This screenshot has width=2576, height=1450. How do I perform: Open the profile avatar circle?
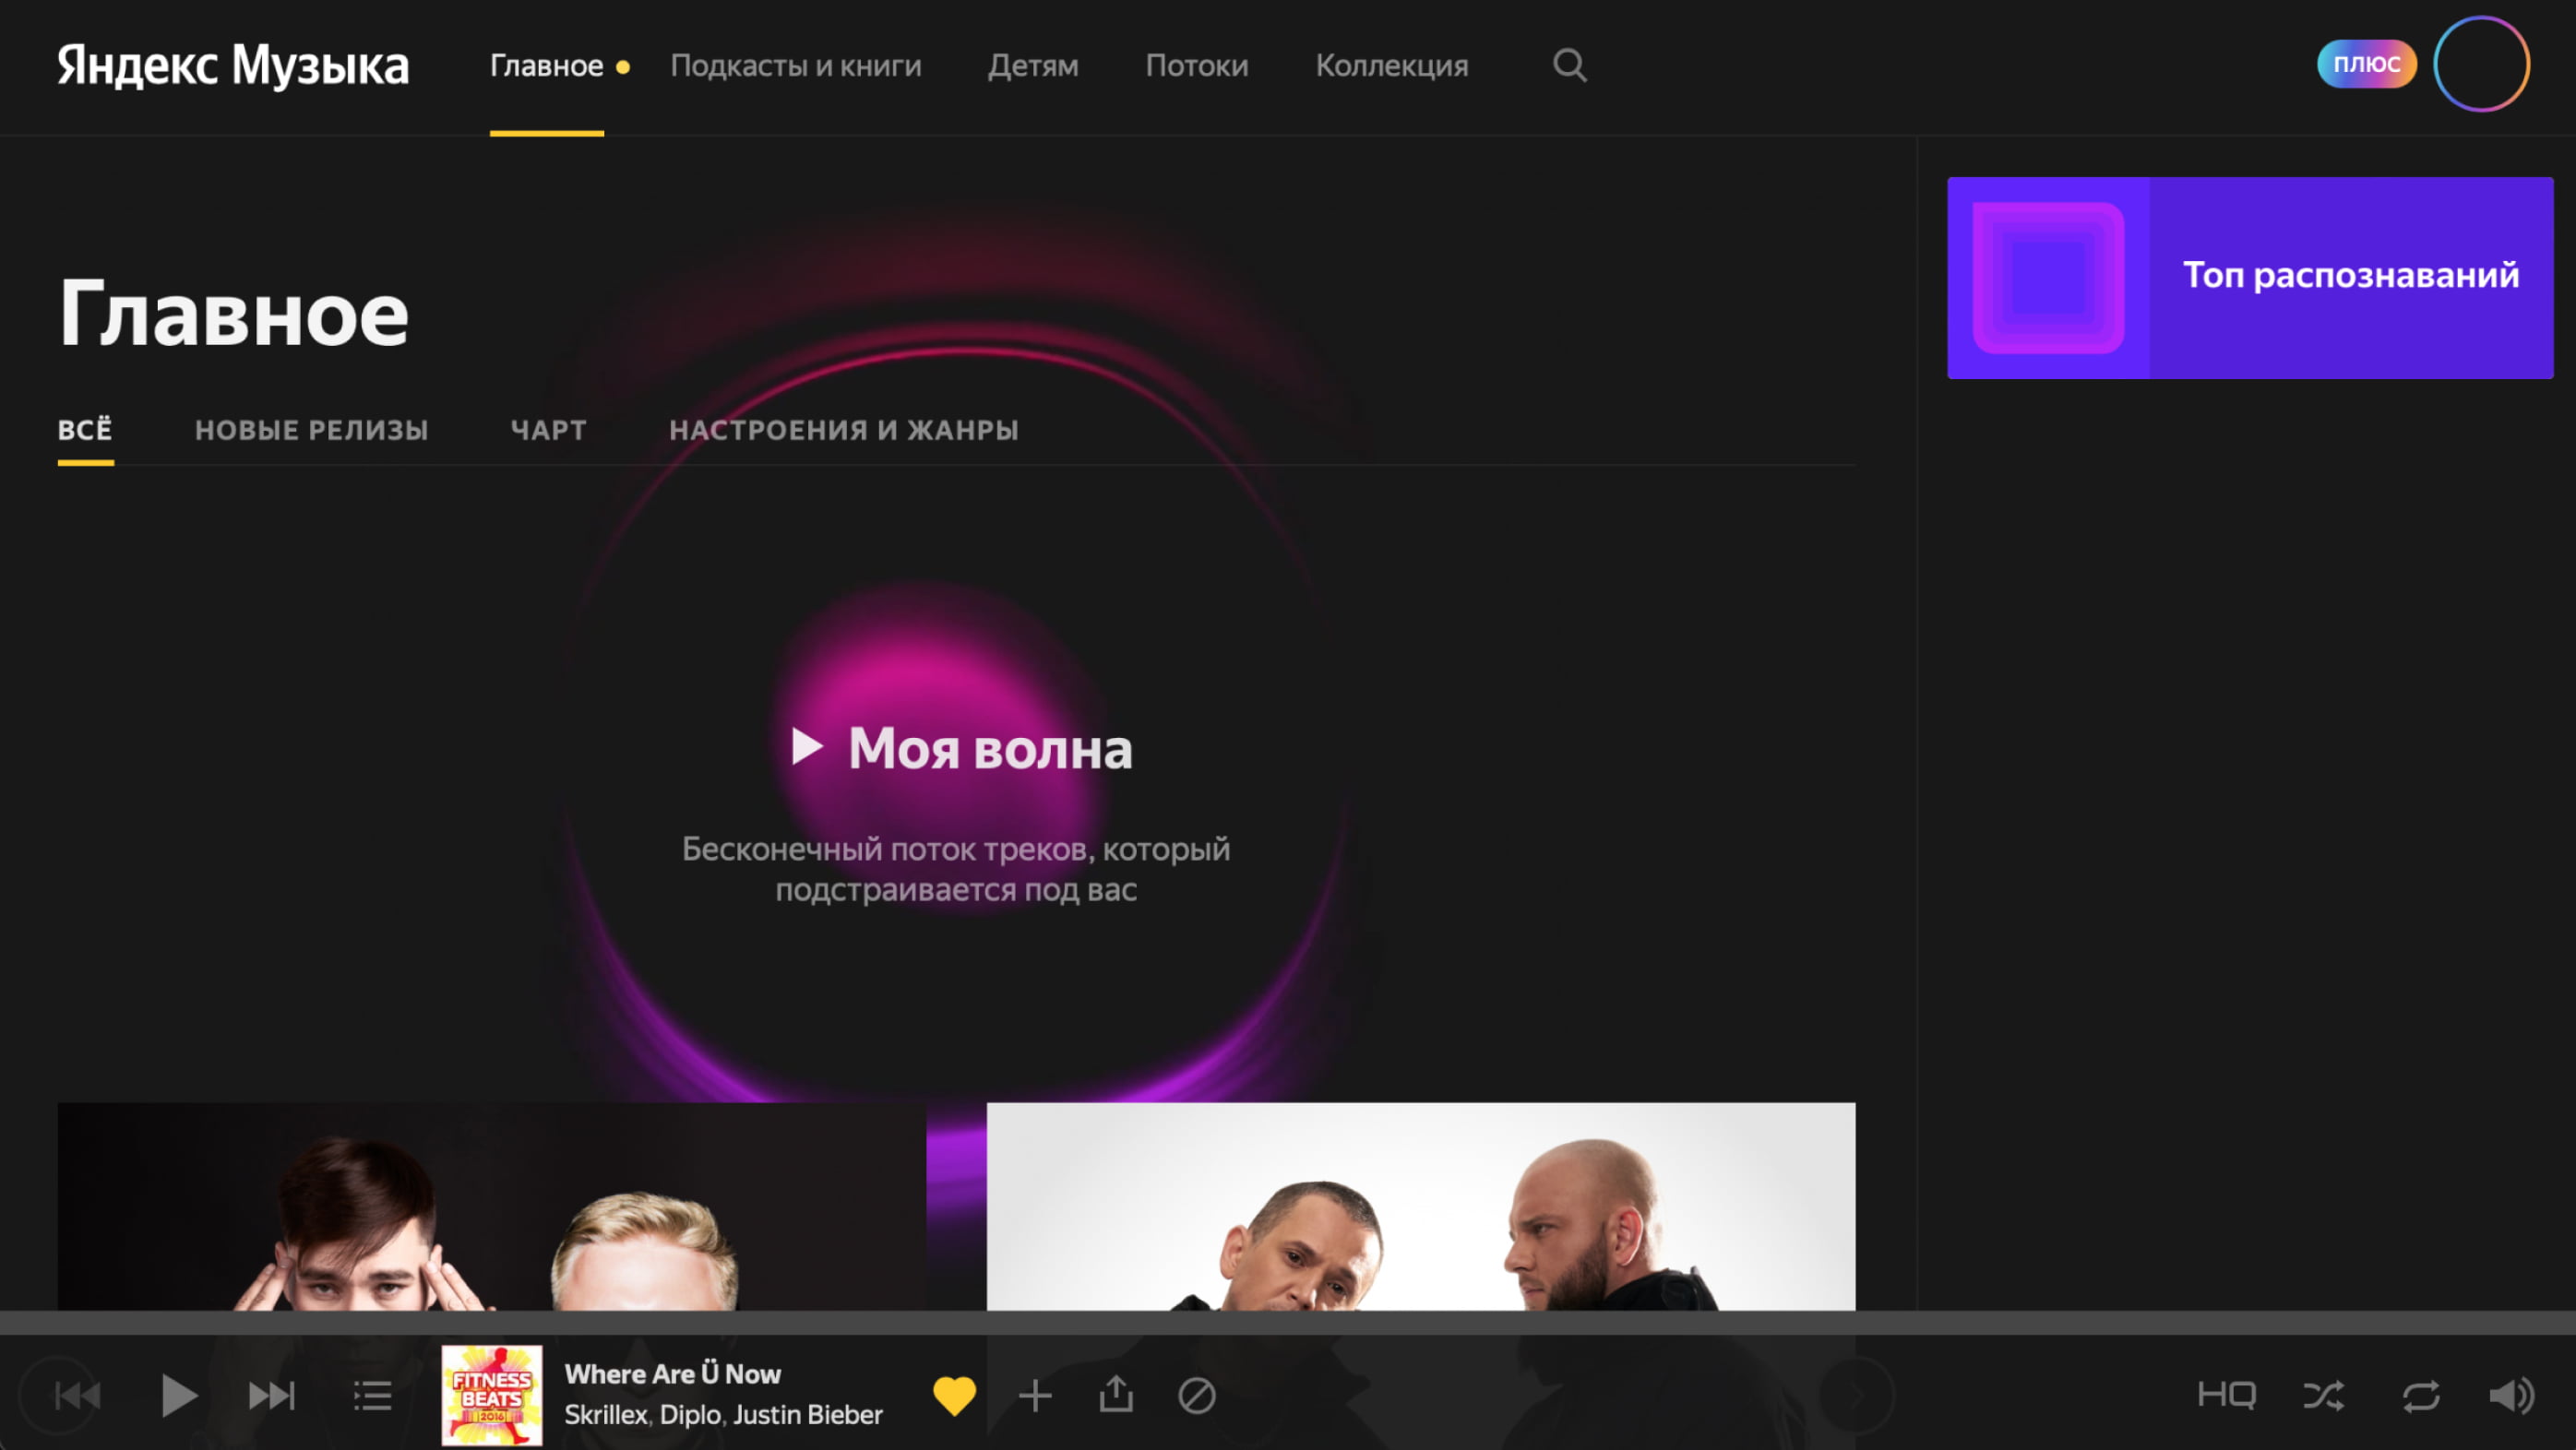[2480, 64]
